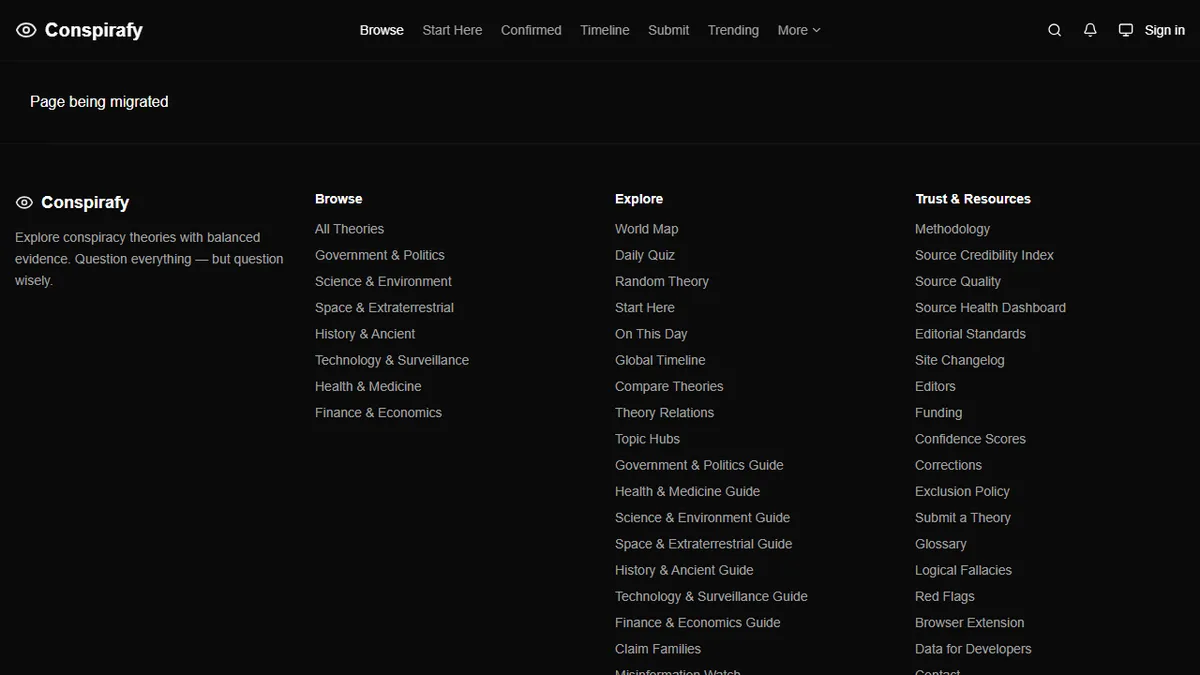Click the Sign in button
Viewport: 1200px width, 675px height.
click(x=1164, y=30)
